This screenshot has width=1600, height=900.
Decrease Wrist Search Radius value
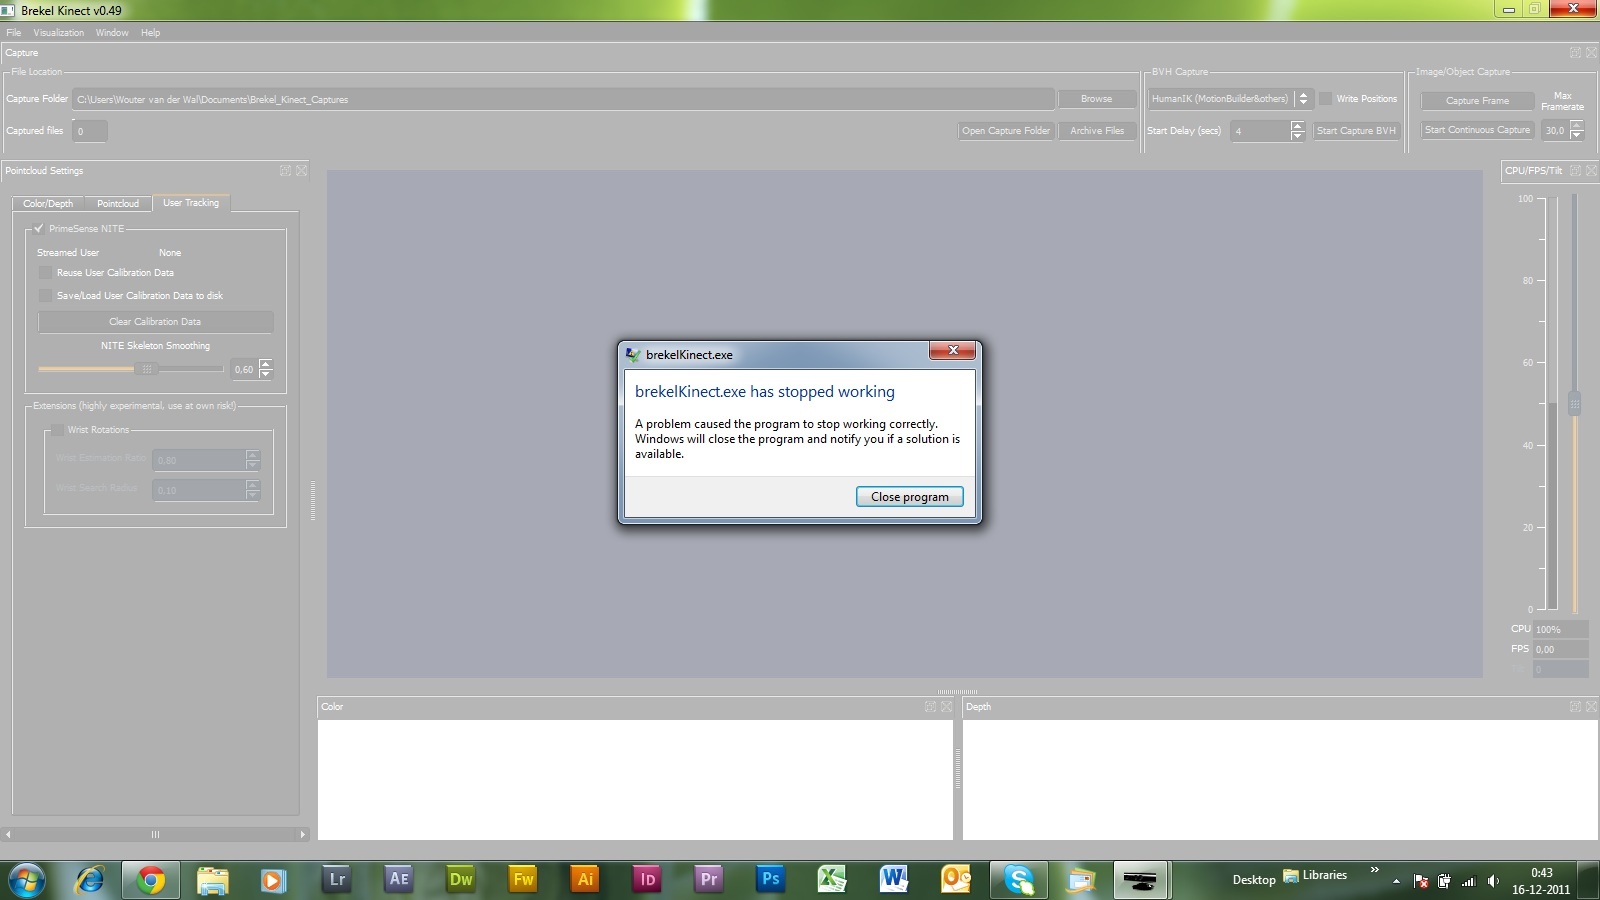[x=252, y=495]
